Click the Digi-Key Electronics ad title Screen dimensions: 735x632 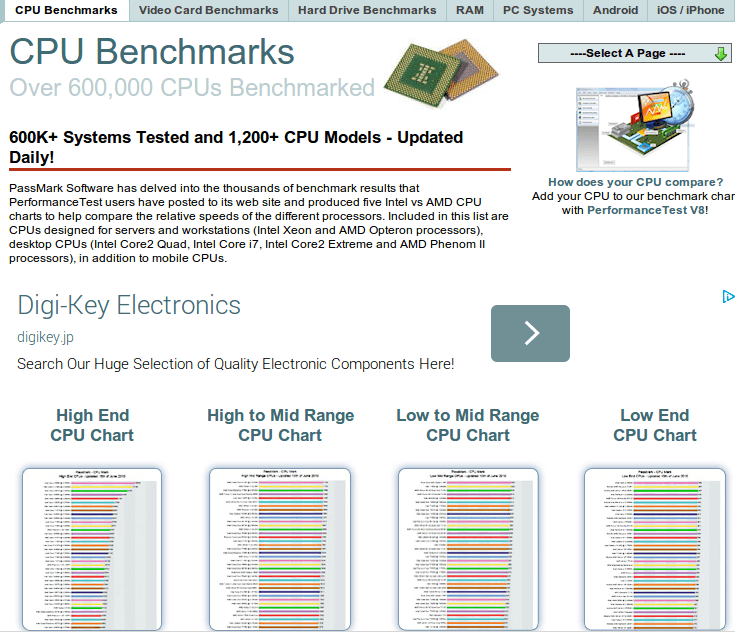pyautogui.click(x=129, y=305)
